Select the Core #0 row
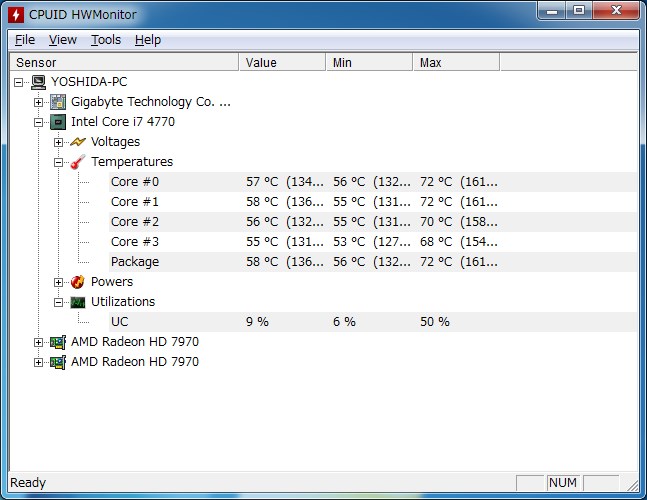Viewport: 647px width, 500px height. point(372,182)
